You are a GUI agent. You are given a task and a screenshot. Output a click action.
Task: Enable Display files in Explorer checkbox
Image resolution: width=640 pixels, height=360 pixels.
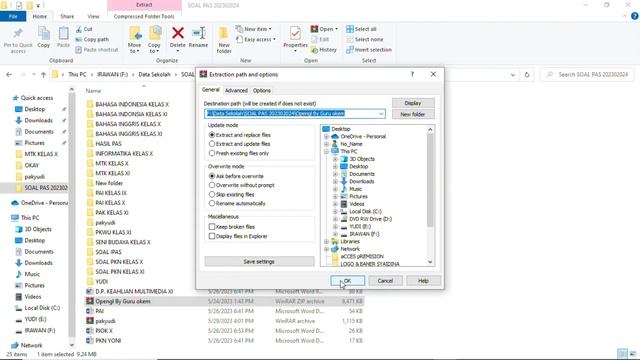tap(211, 236)
